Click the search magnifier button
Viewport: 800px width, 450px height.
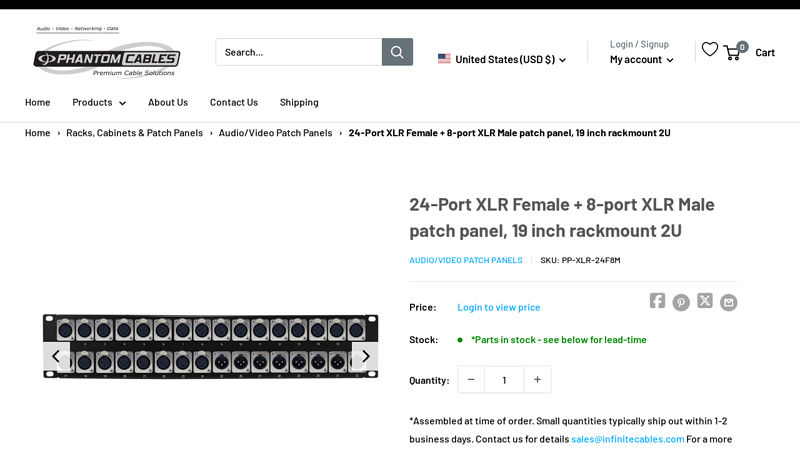pos(397,52)
